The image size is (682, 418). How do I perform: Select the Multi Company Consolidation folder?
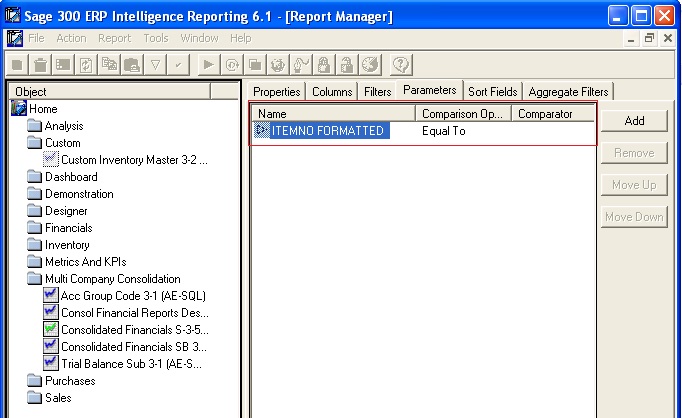[113, 278]
